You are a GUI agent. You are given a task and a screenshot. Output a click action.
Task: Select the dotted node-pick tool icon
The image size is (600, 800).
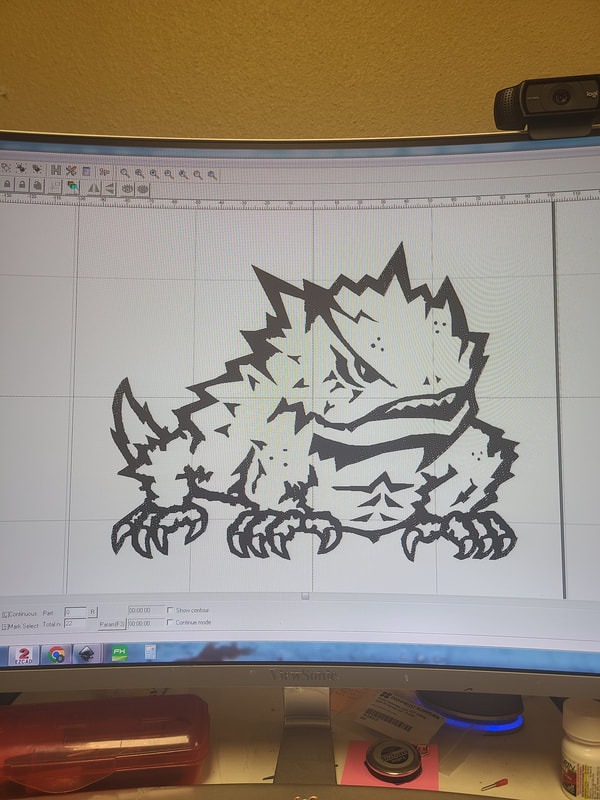click(6, 167)
